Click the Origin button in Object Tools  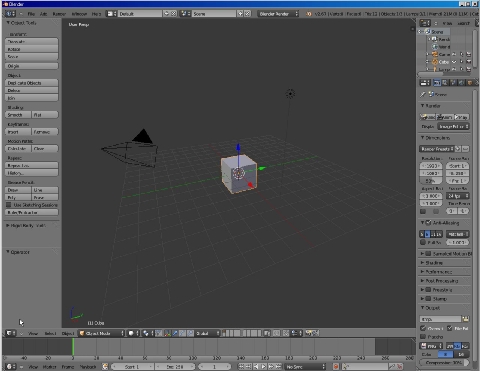[32, 66]
